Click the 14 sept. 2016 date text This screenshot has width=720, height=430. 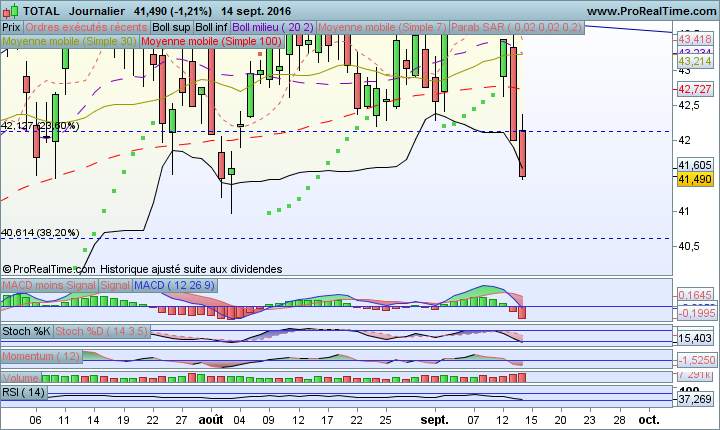(256, 11)
